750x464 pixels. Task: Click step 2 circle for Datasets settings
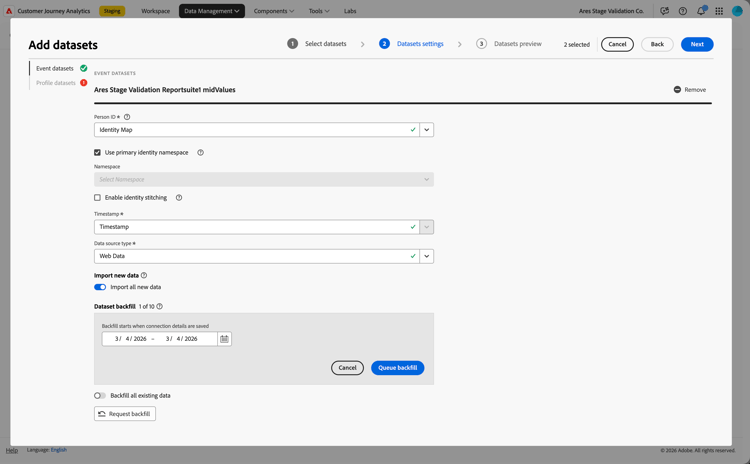click(384, 44)
